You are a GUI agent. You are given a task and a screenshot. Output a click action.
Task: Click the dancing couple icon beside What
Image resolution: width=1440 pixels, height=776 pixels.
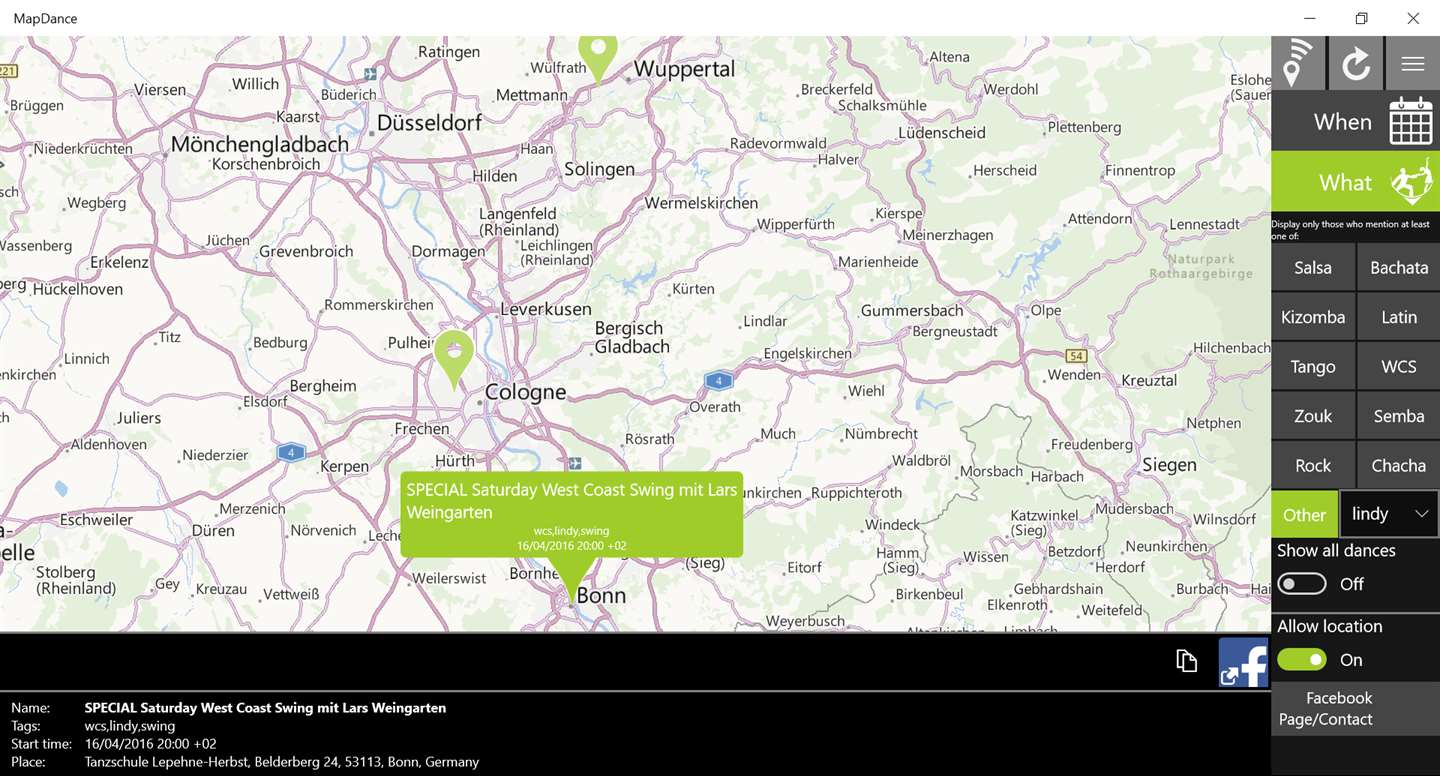[1413, 182]
